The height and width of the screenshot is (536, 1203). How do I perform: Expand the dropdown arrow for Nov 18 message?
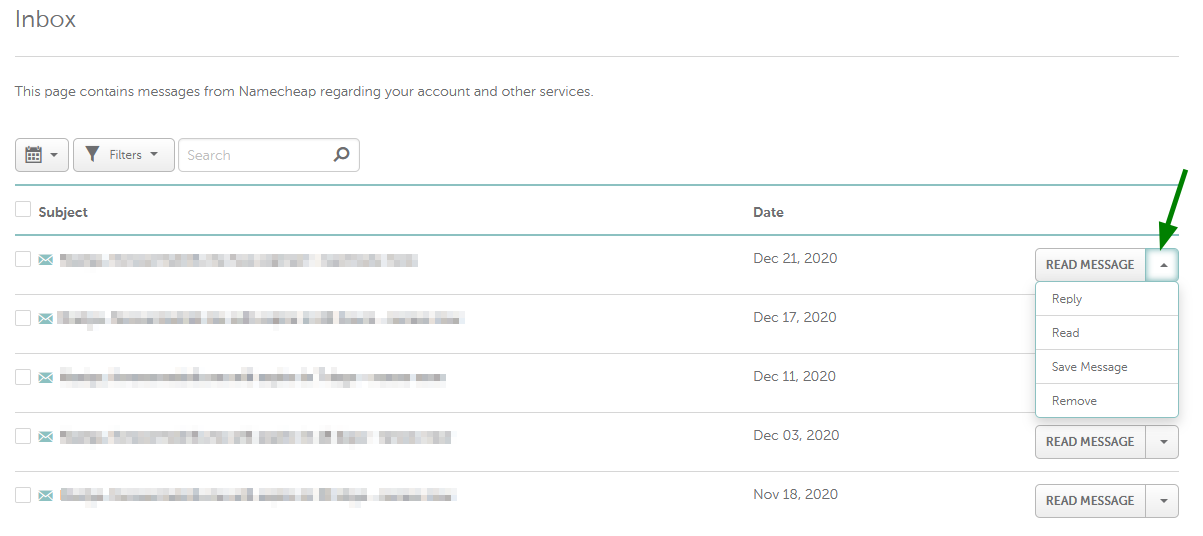pyautogui.click(x=1163, y=501)
